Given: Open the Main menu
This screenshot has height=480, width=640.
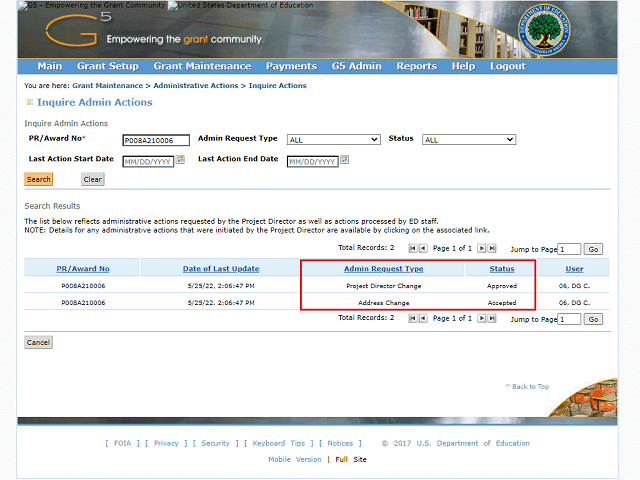Looking at the screenshot, I should [50, 66].
